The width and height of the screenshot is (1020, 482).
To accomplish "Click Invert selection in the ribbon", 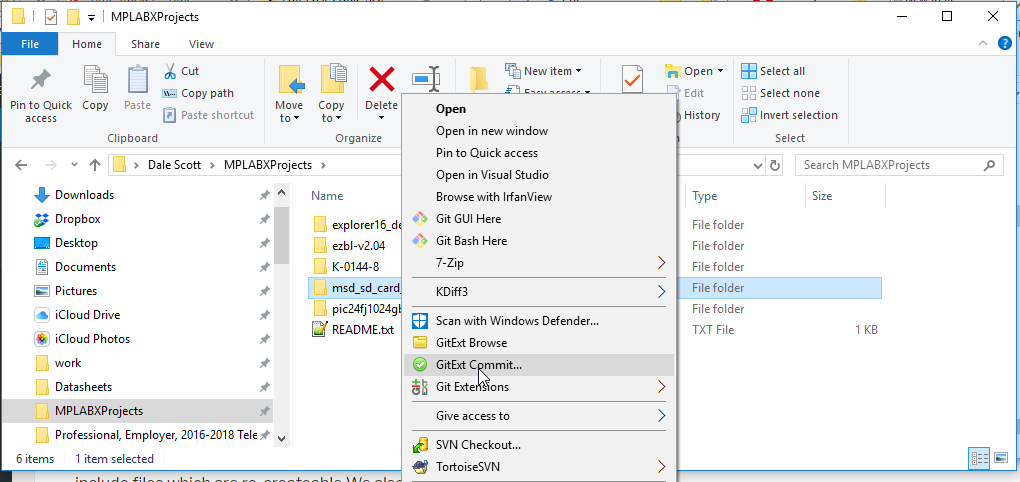I will pos(790,115).
